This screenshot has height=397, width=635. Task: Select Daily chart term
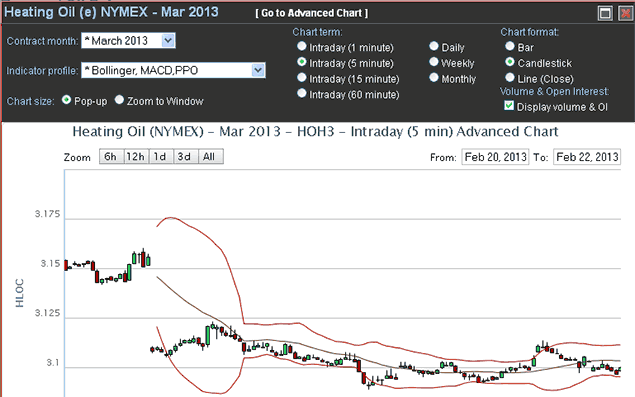(434, 46)
